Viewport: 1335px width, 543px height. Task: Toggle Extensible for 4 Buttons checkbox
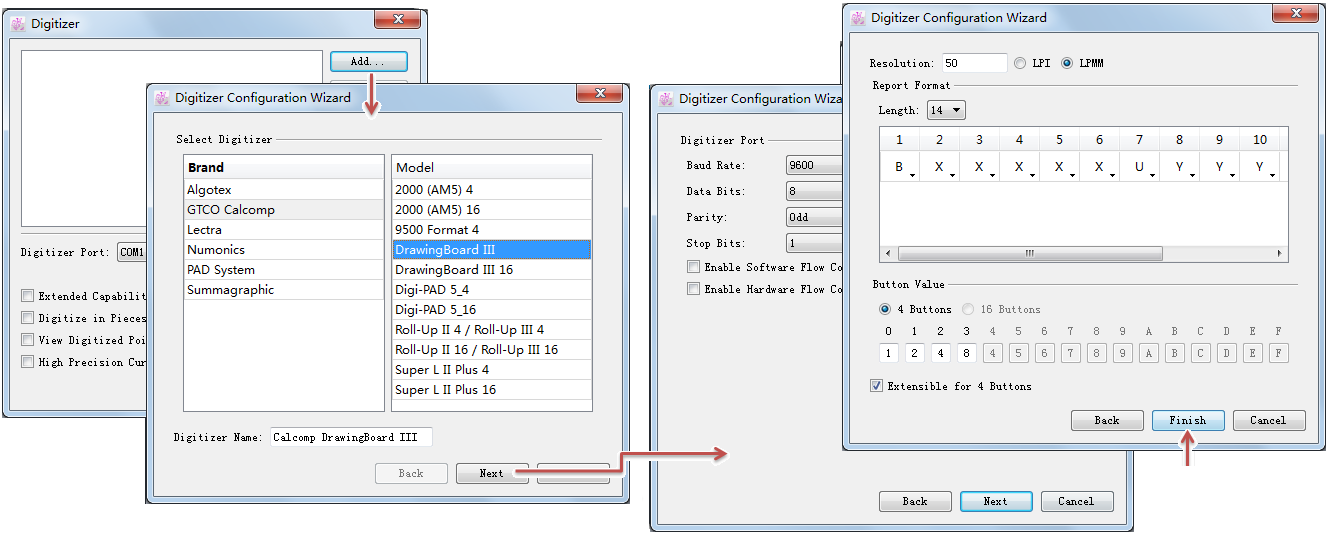[877, 386]
